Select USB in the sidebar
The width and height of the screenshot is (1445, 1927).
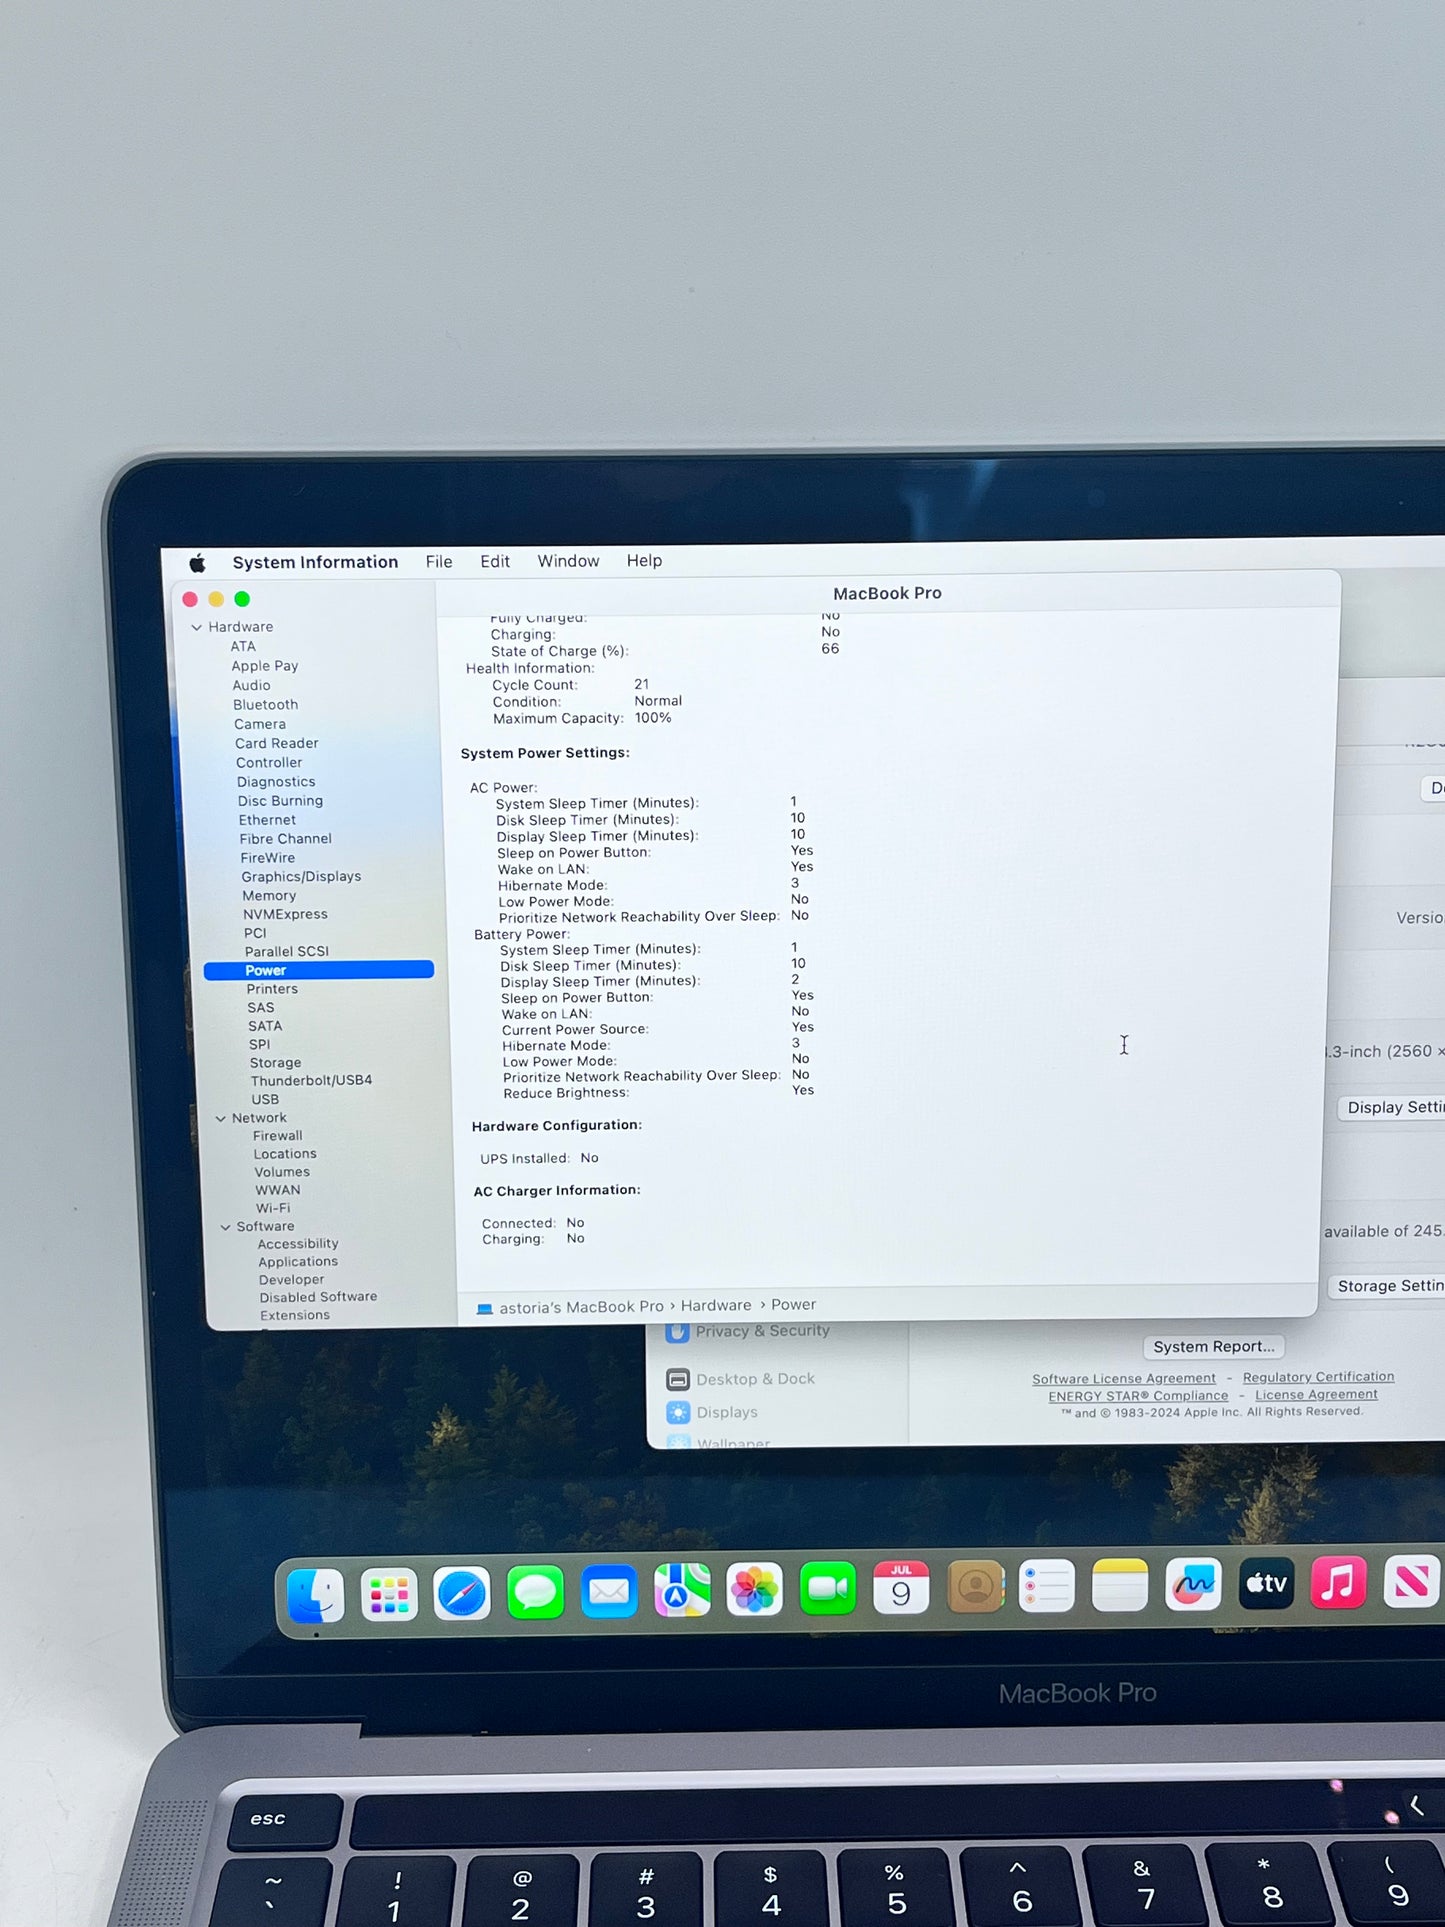coord(265,1100)
